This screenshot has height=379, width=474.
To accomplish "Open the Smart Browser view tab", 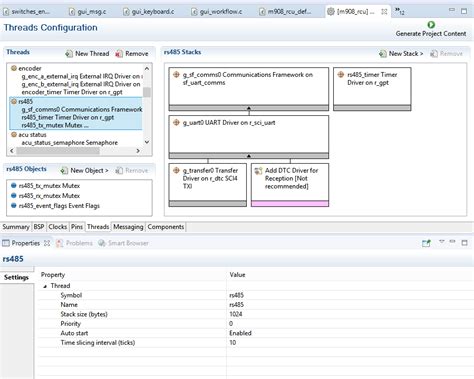I will tap(123, 243).
